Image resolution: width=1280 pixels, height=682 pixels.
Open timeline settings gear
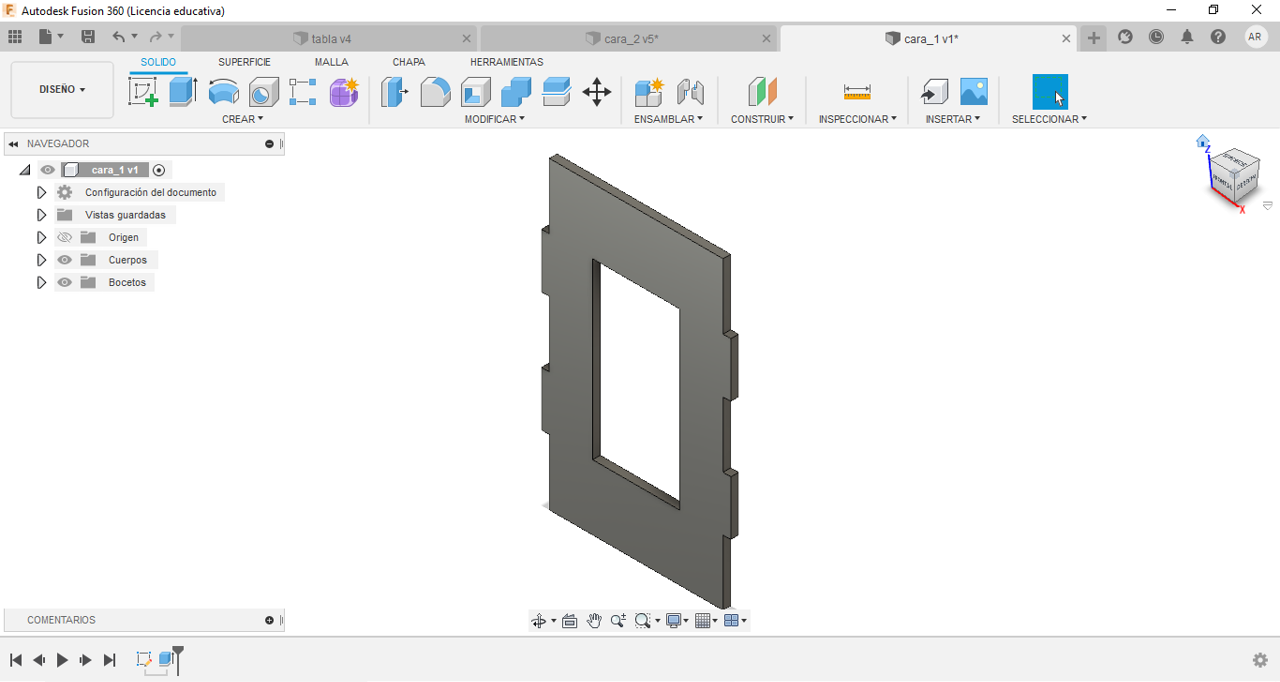[x=1260, y=660]
